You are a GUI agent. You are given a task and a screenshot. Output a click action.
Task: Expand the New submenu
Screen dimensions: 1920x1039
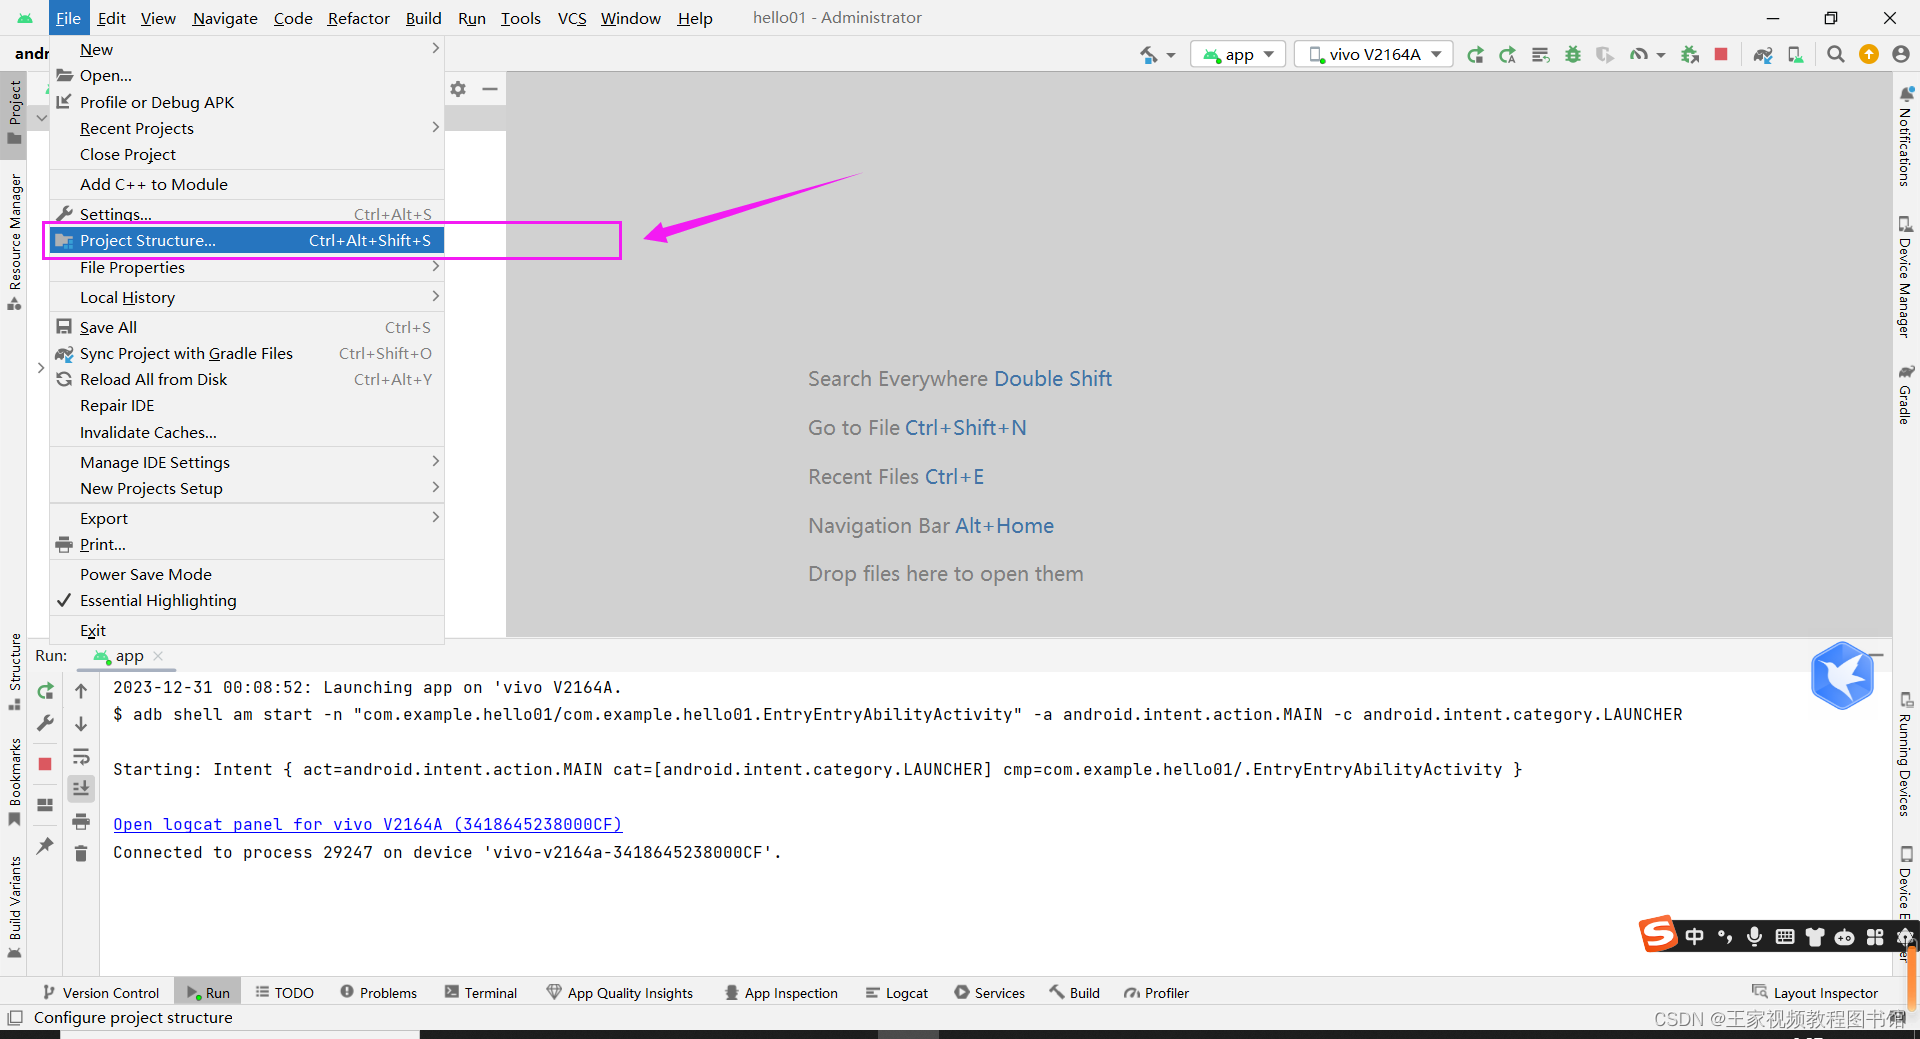click(x=247, y=50)
